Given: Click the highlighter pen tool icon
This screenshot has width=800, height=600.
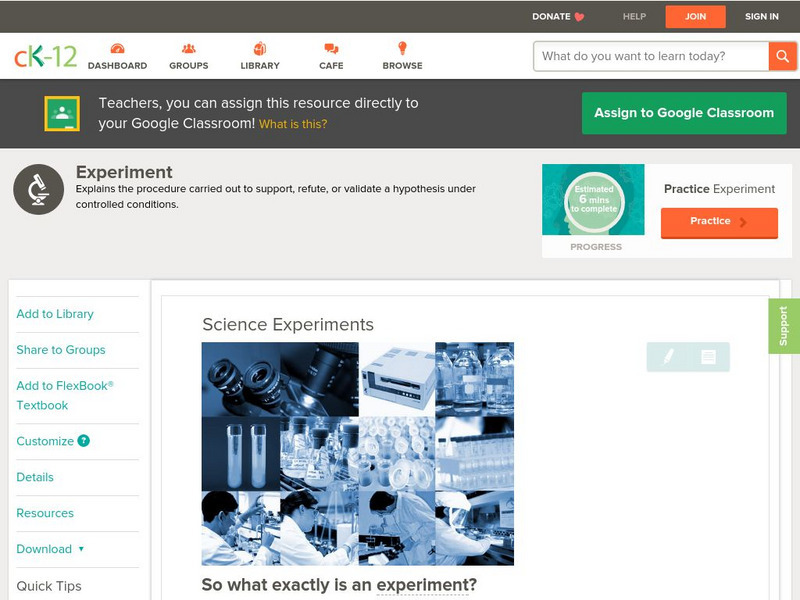Looking at the screenshot, I should tap(668, 356).
